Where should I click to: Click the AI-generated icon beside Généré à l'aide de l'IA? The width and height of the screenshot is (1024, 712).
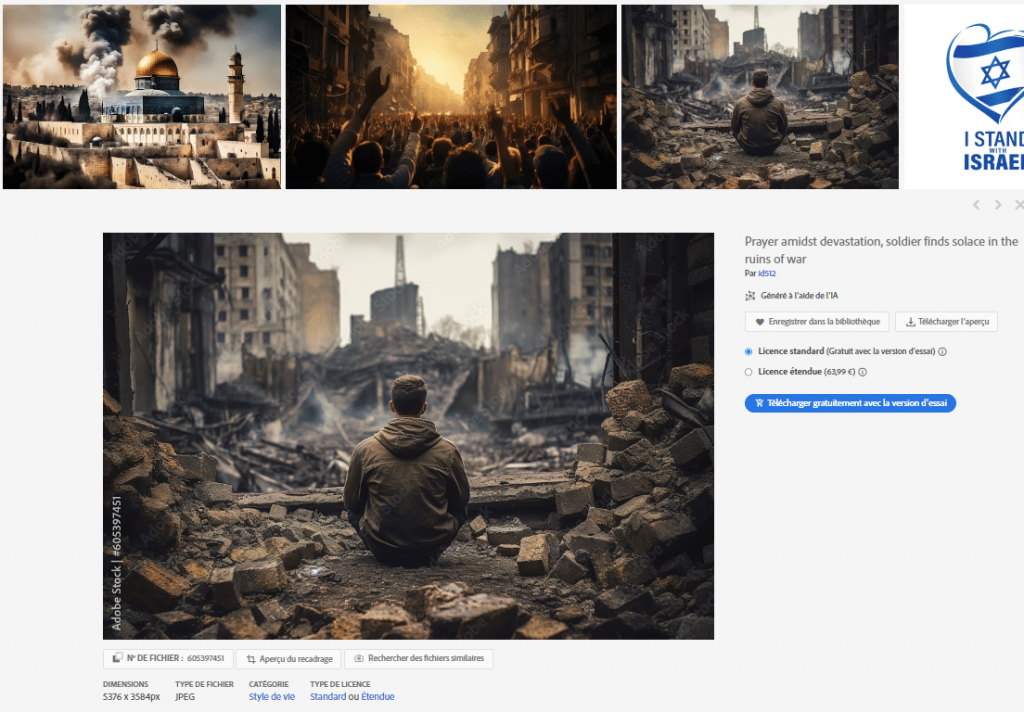pos(750,296)
